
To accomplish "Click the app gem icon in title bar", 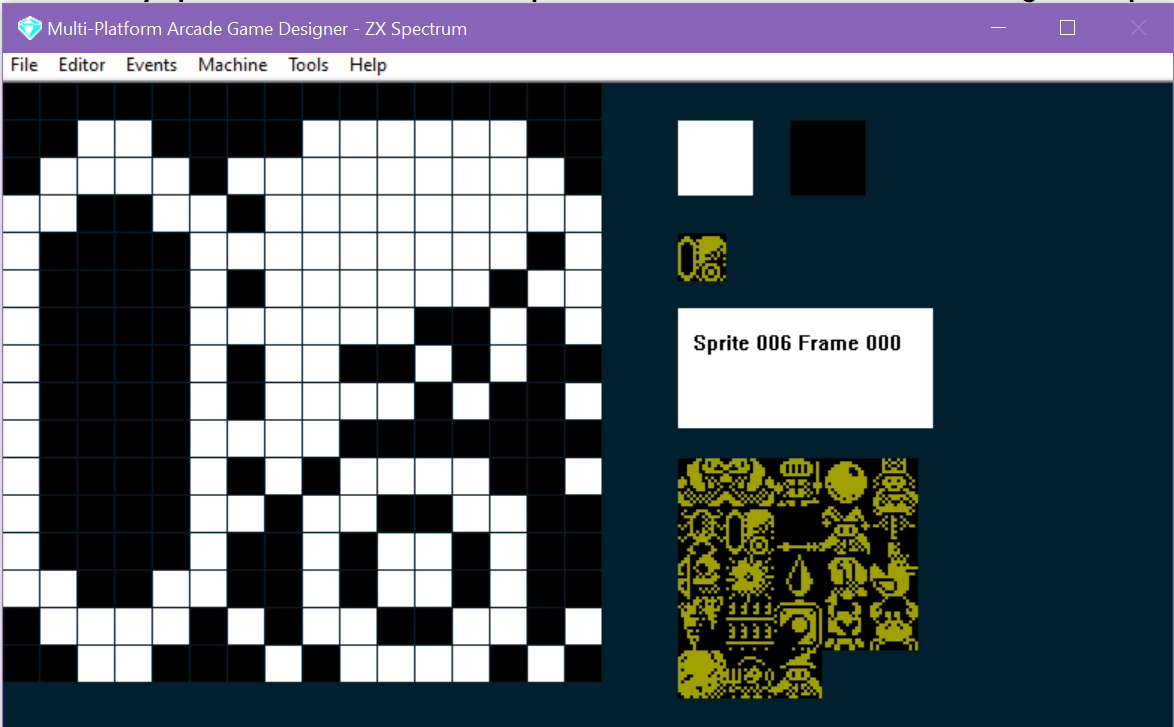I will click(29, 28).
